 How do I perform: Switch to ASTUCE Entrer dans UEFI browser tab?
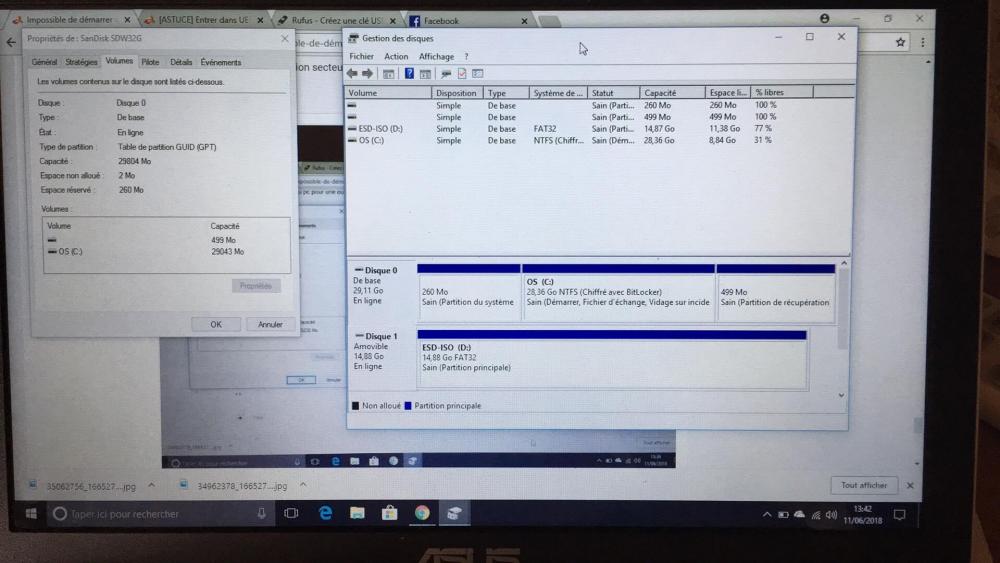(x=203, y=20)
